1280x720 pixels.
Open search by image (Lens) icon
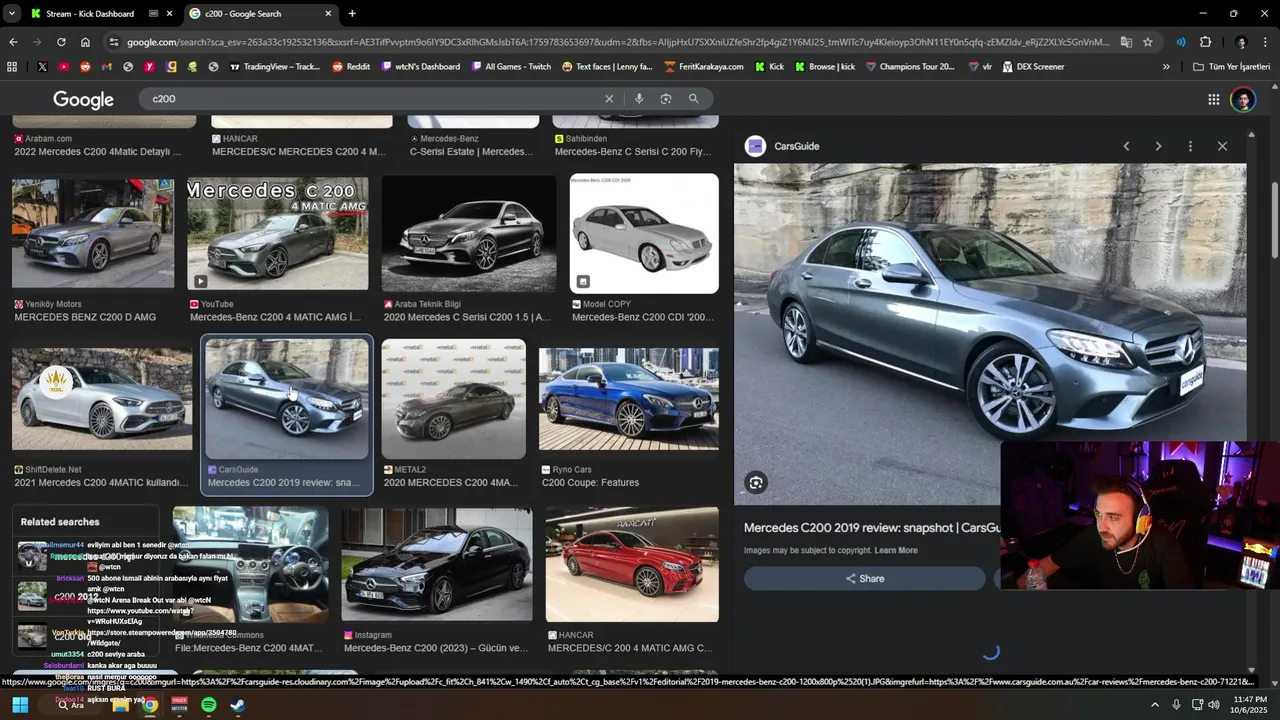point(666,99)
